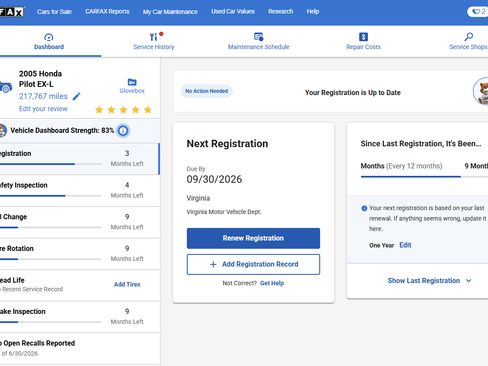Open the Cars for Sale menu
The height and width of the screenshot is (366, 488).
(54, 12)
